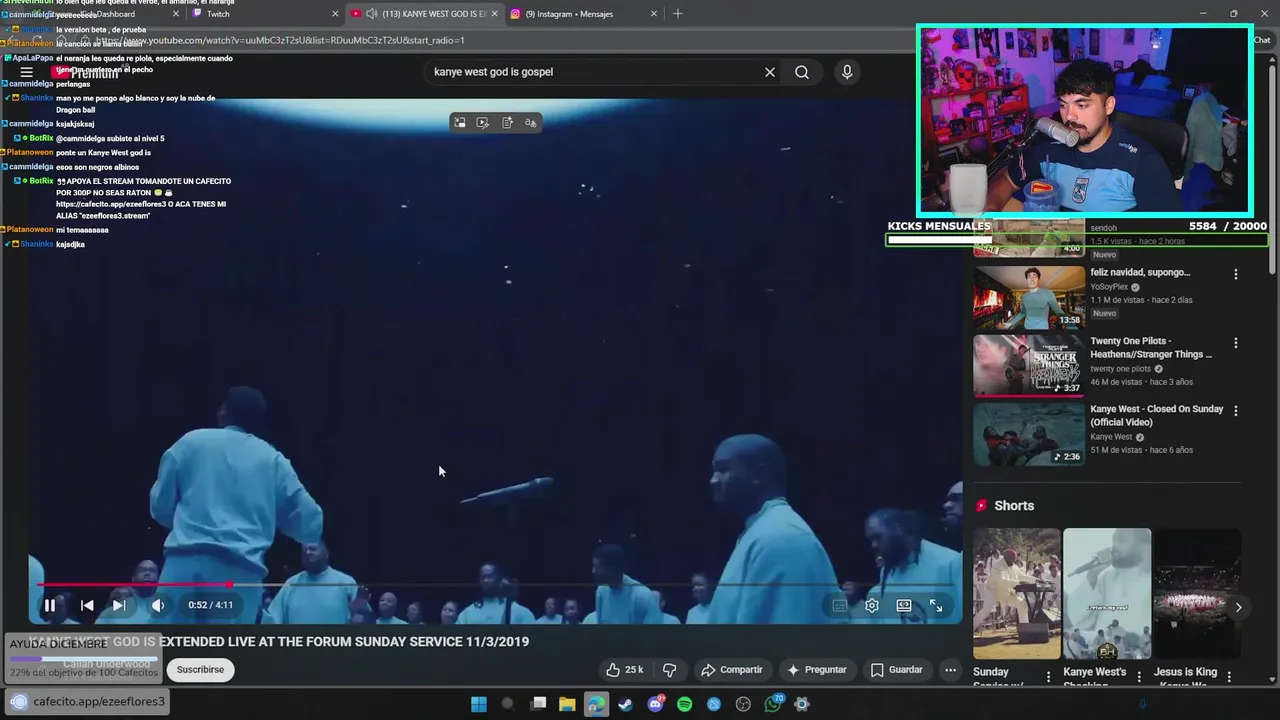Click the translate icon in floating video toolbar
This screenshot has width=1280, height=720.
tap(531, 123)
